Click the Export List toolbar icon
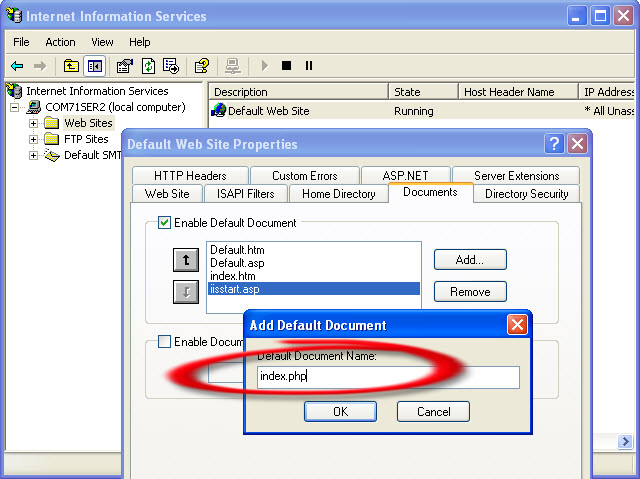The image size is (640, 479). click(171, 66)
